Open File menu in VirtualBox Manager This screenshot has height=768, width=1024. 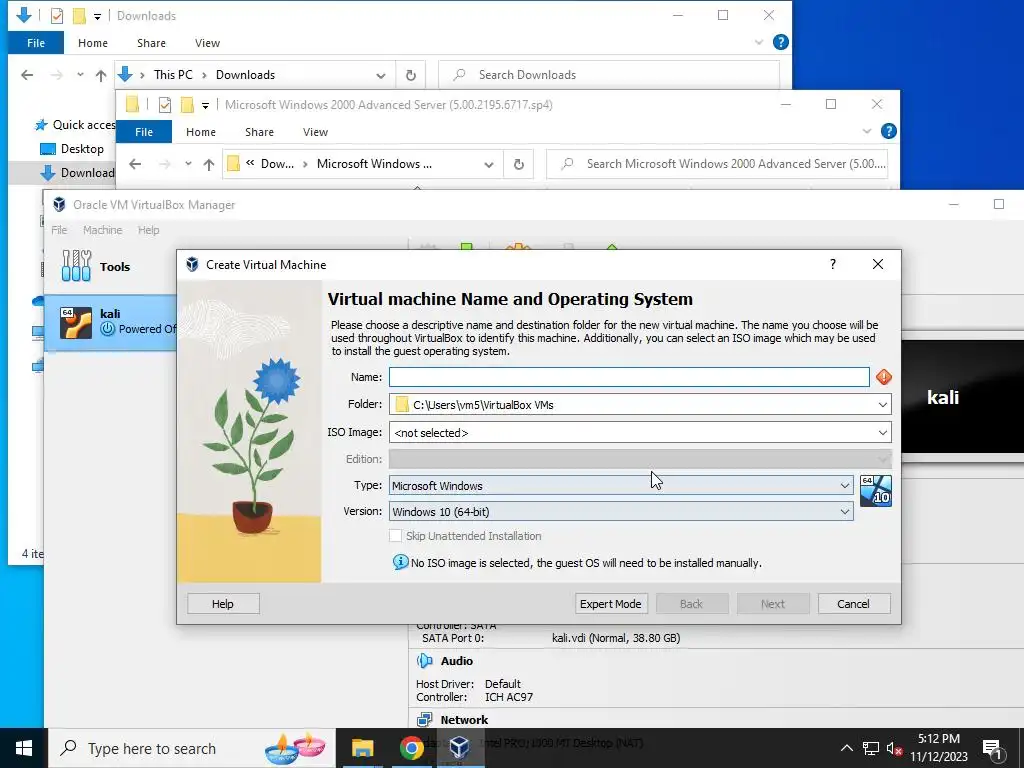(x=59, y=230)
